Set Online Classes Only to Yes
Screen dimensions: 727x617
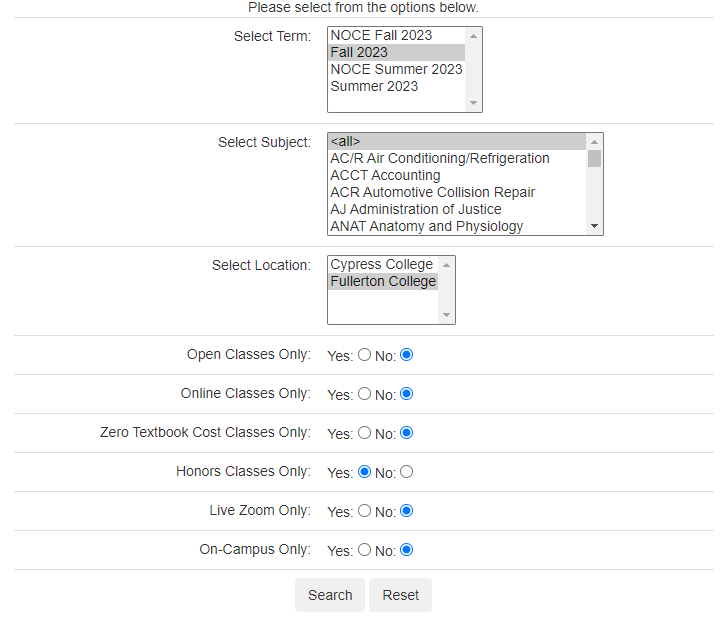coord(364,394)
